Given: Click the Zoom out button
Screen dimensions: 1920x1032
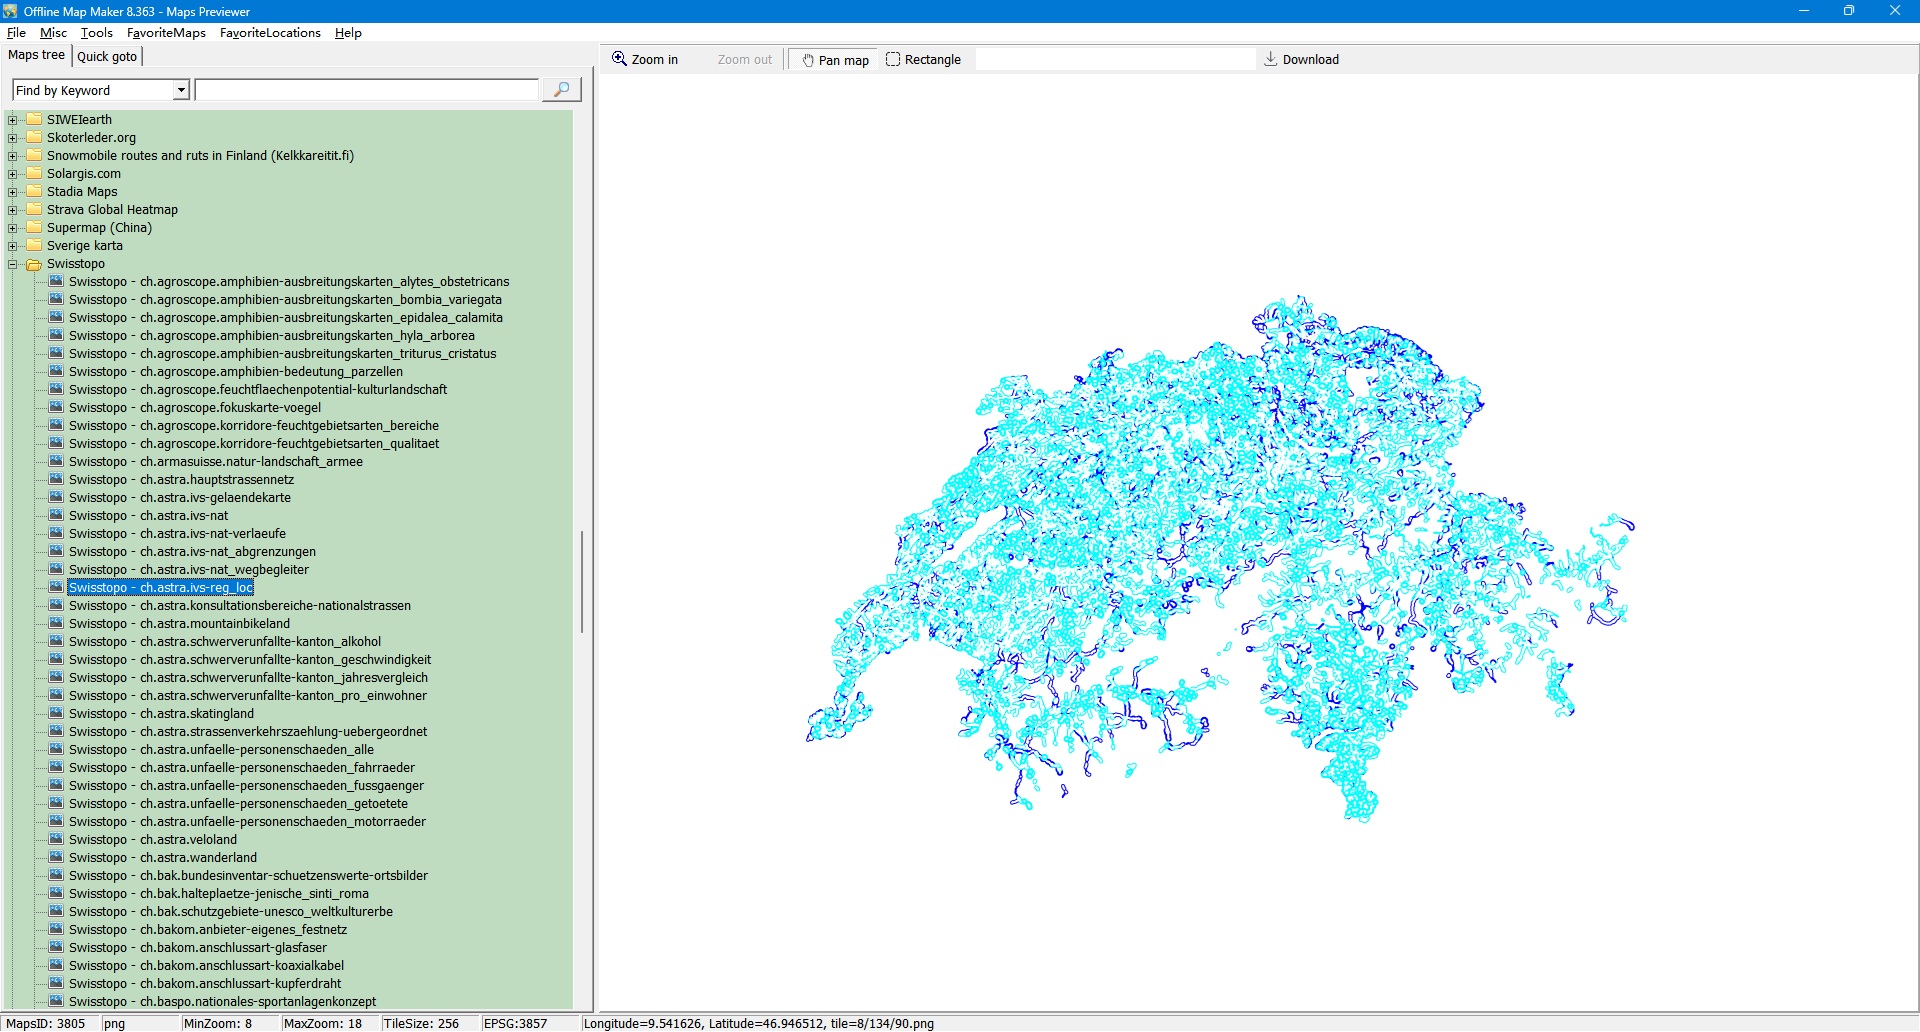Looking at the screenshot, I should click(x=744, y=60).
